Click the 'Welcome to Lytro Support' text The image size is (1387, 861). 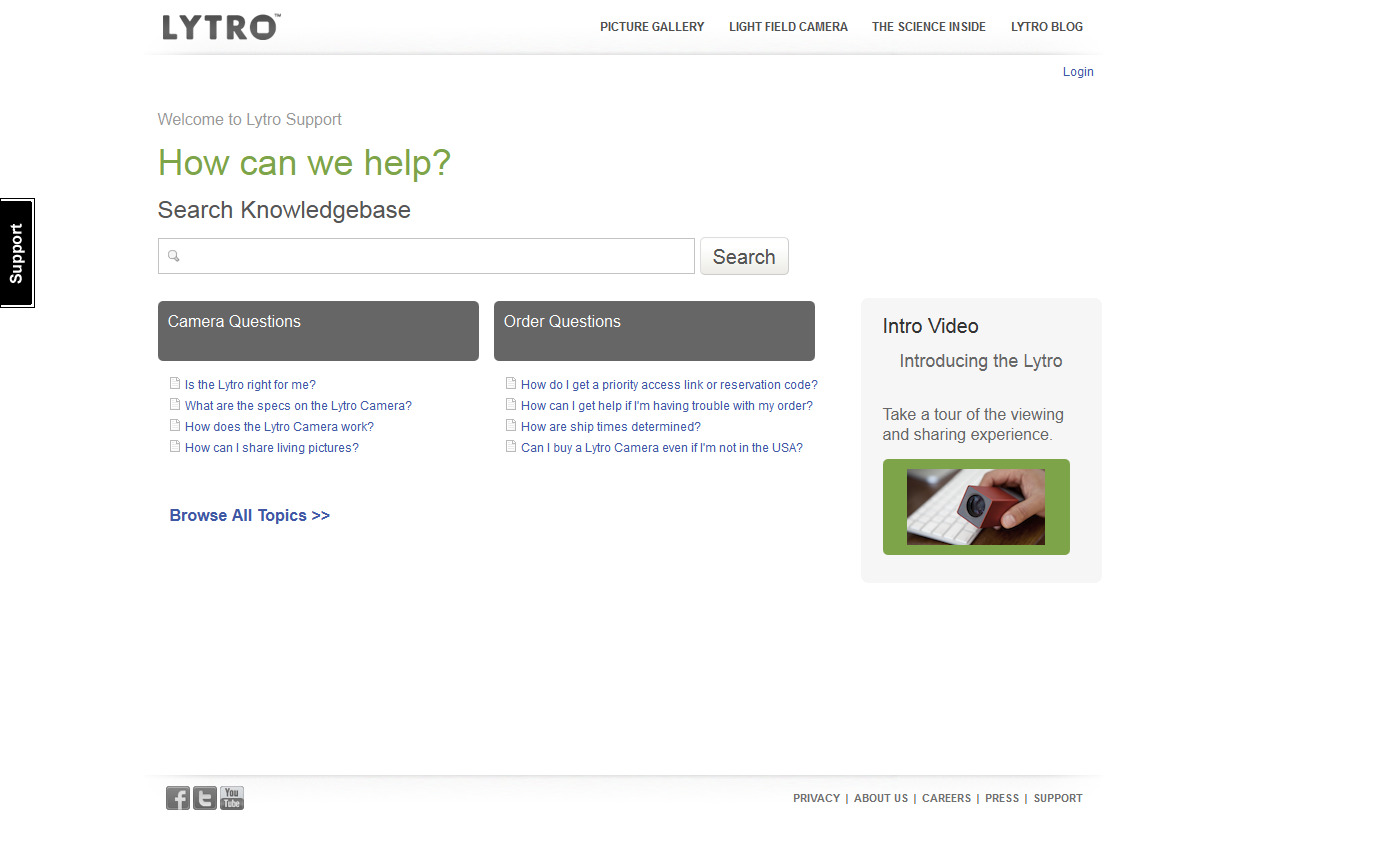(250, 120)
